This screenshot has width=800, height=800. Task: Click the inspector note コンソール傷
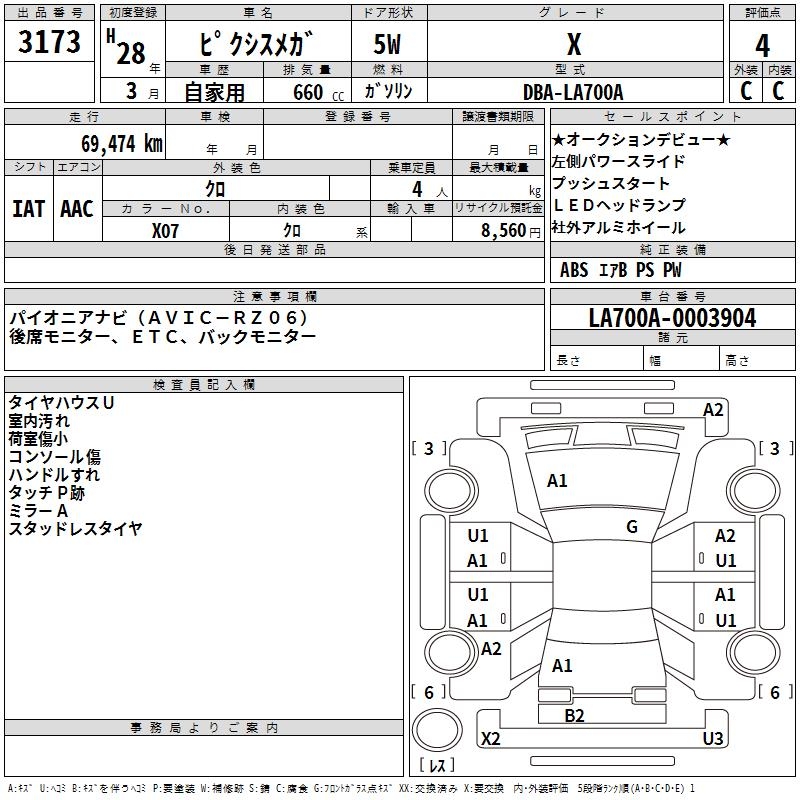(x=55, y=457)
